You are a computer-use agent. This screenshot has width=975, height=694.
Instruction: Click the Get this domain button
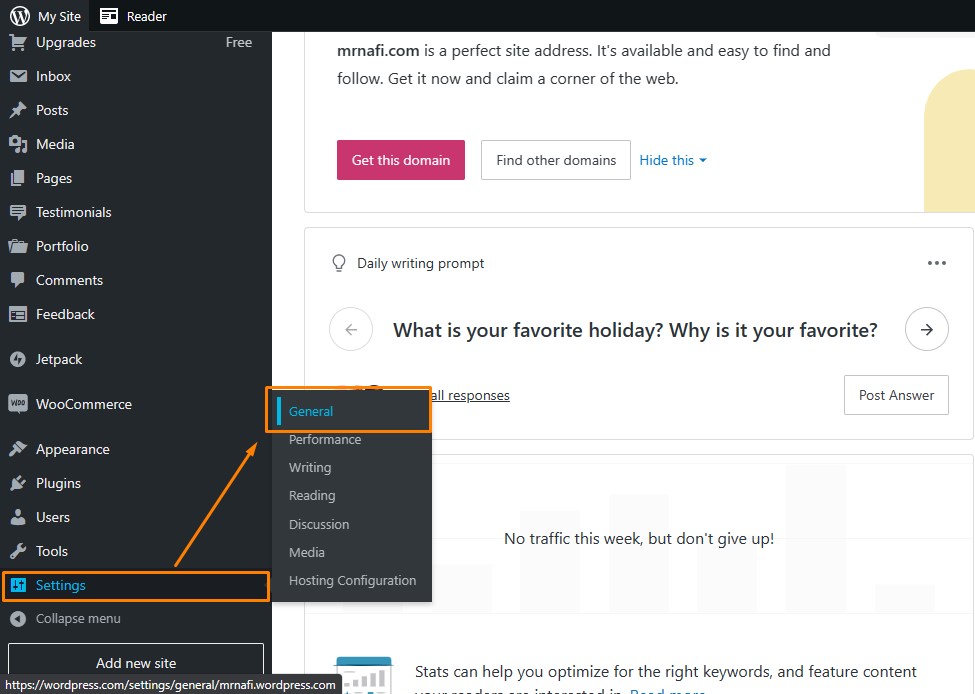pos(401,160)
